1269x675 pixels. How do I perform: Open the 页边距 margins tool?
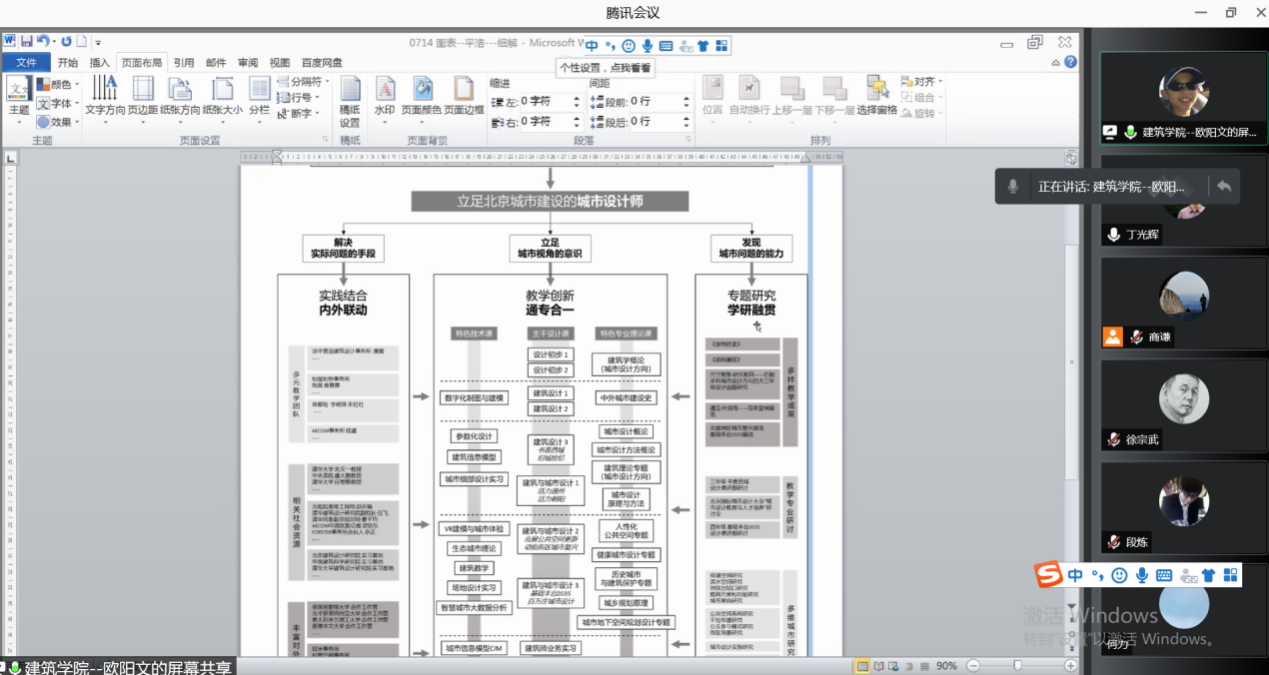tap(142, 96)
